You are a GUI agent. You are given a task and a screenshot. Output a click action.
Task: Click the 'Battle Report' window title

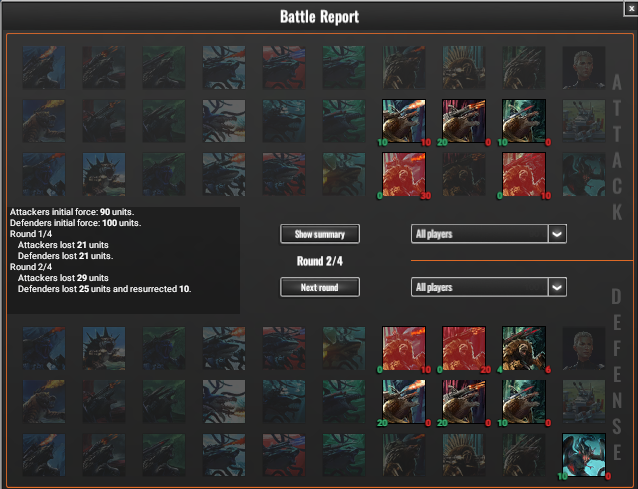pos(319,17)
